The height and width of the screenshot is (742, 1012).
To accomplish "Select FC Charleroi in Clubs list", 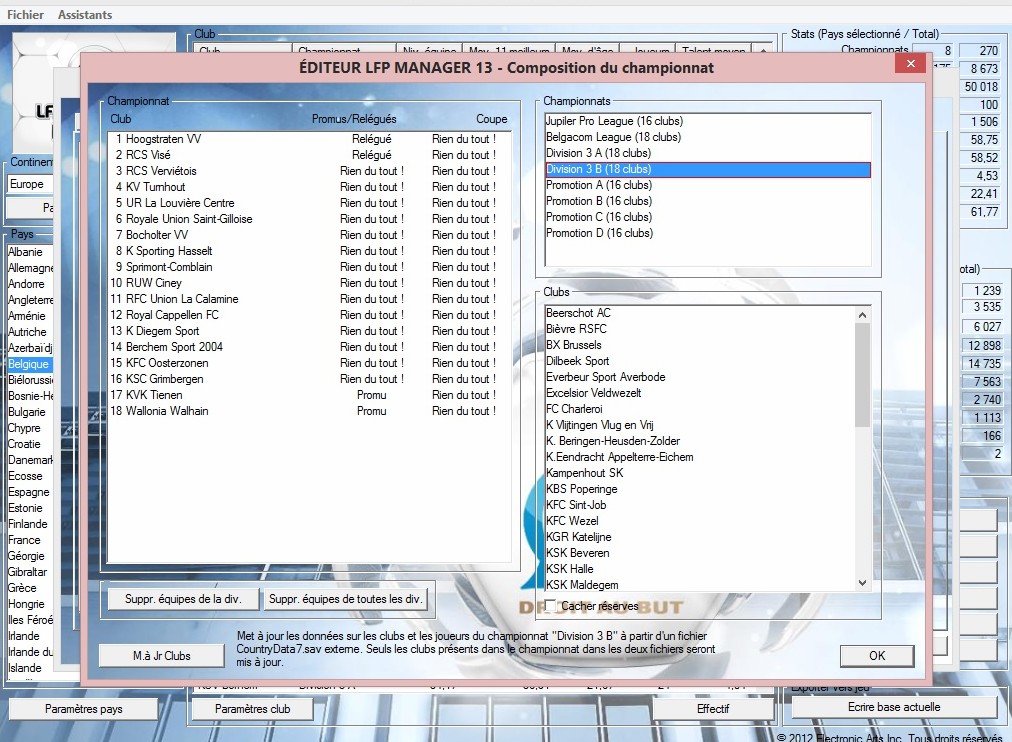I will [700, 409].
